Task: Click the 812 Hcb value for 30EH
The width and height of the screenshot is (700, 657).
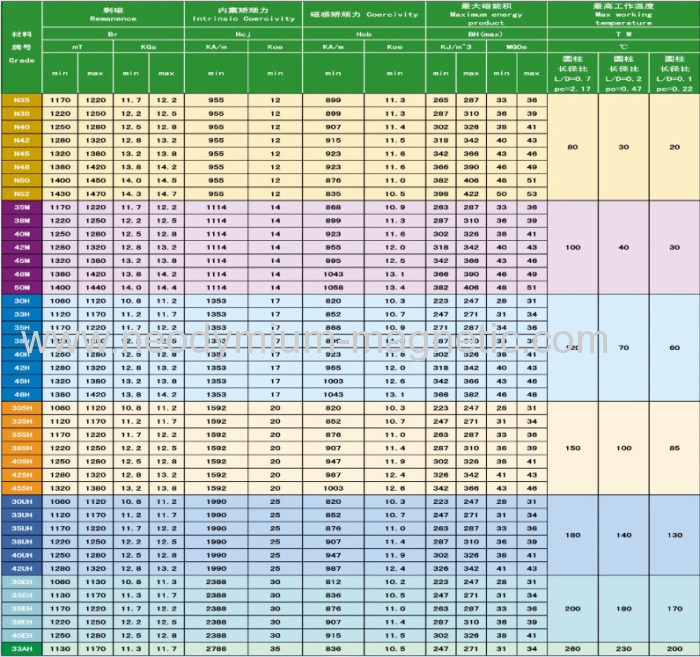Action: (x=333, y=582)
